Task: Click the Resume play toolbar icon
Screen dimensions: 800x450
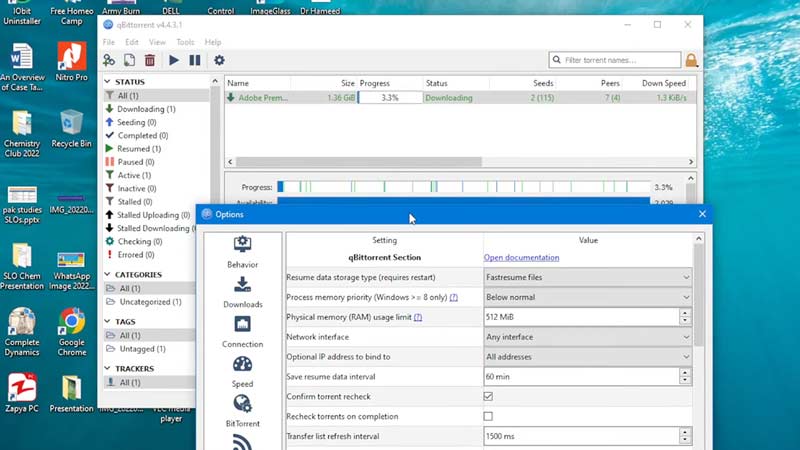Action: coord(174,60)
